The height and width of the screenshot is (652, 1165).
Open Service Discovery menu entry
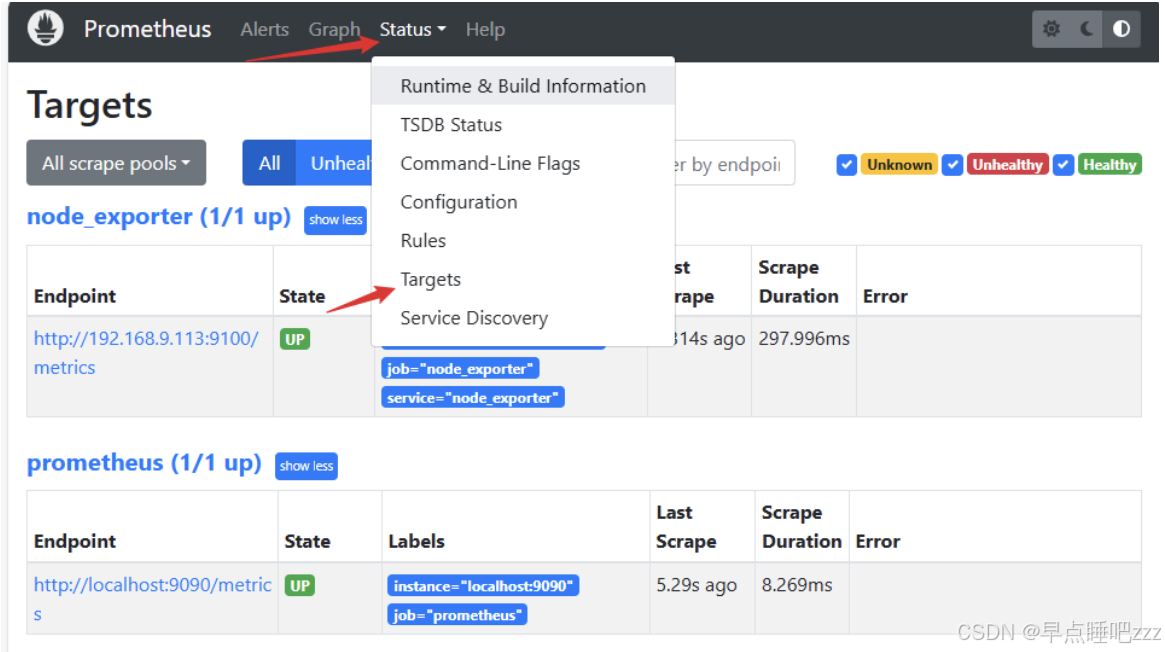tap(523, 318)
